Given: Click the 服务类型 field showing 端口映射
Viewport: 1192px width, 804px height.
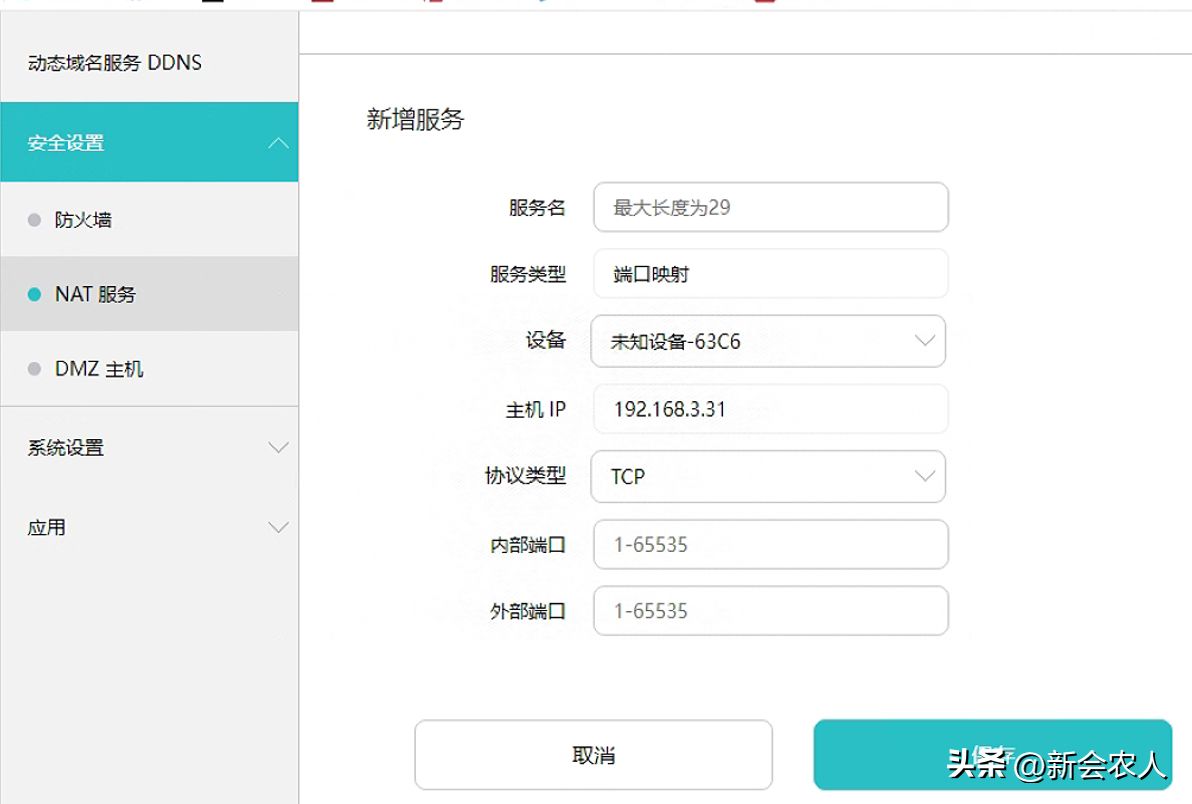Looking at the screenshot, I should (x=770, y=274).
